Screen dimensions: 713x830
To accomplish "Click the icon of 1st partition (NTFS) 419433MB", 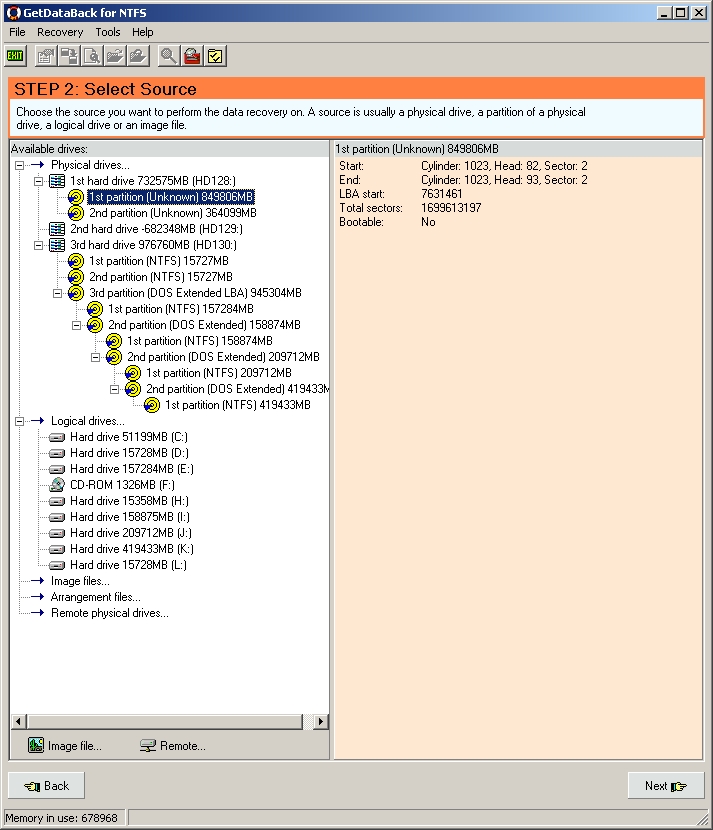I will (152, 405).
